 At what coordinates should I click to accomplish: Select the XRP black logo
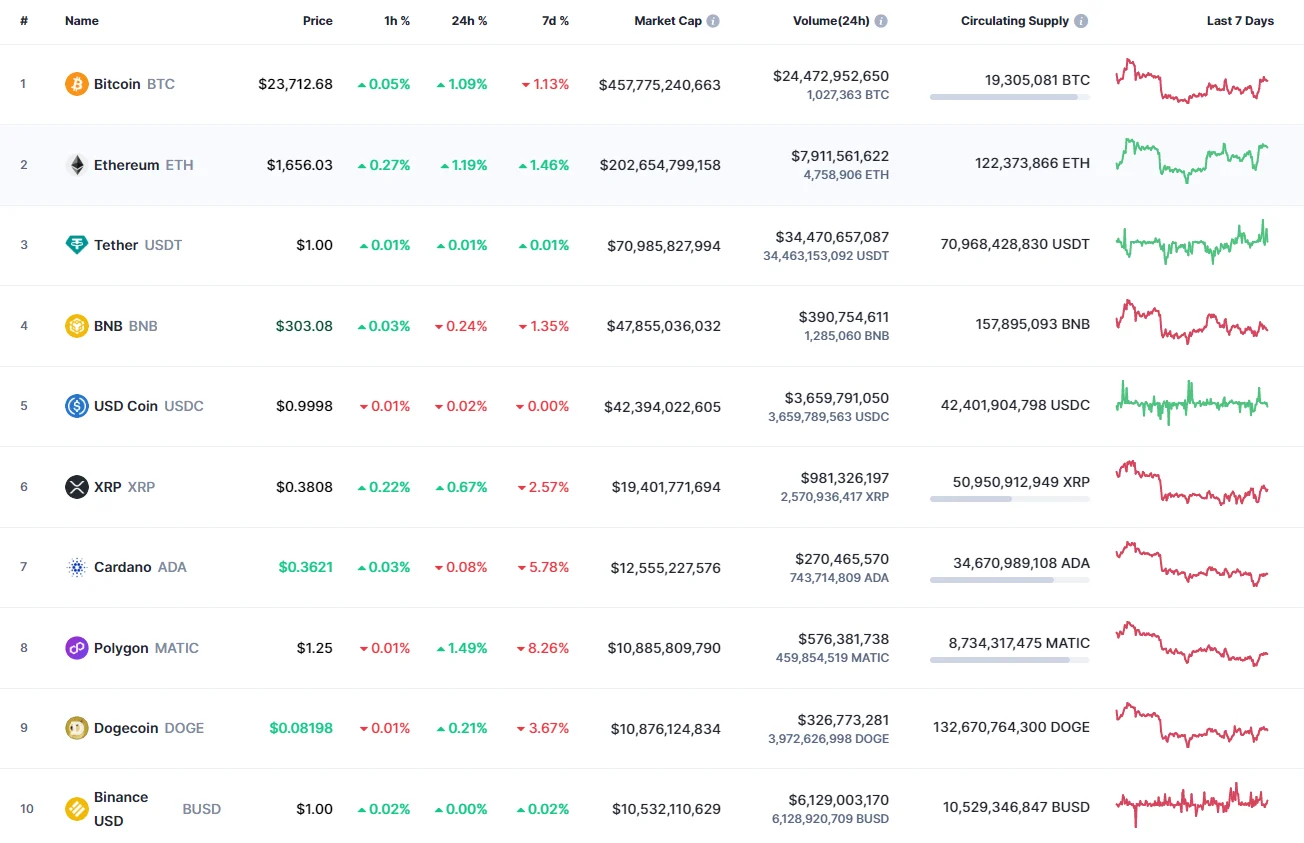click(x=76, y=487)
